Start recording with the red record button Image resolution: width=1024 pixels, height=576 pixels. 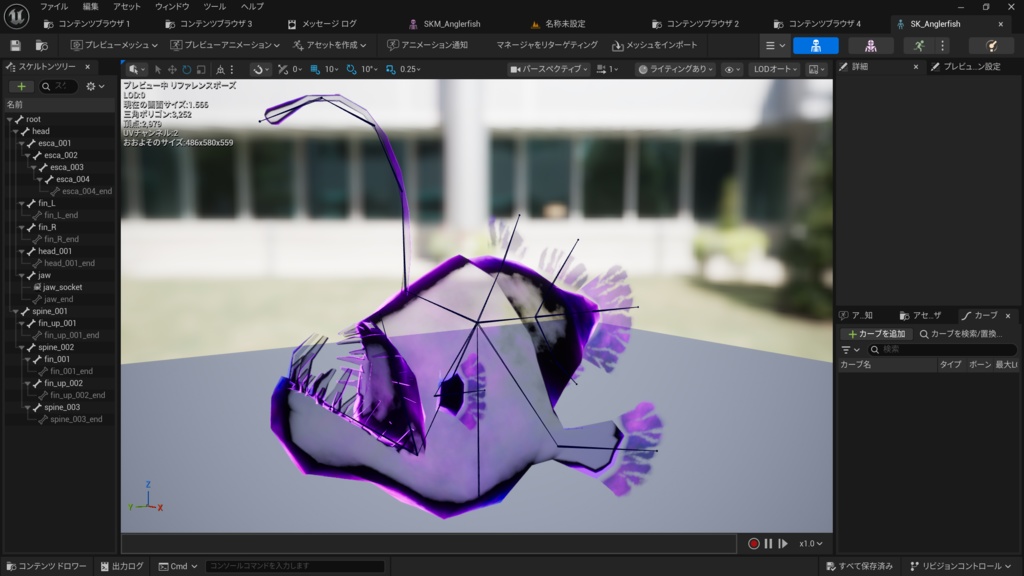click(x=754, y=543)
